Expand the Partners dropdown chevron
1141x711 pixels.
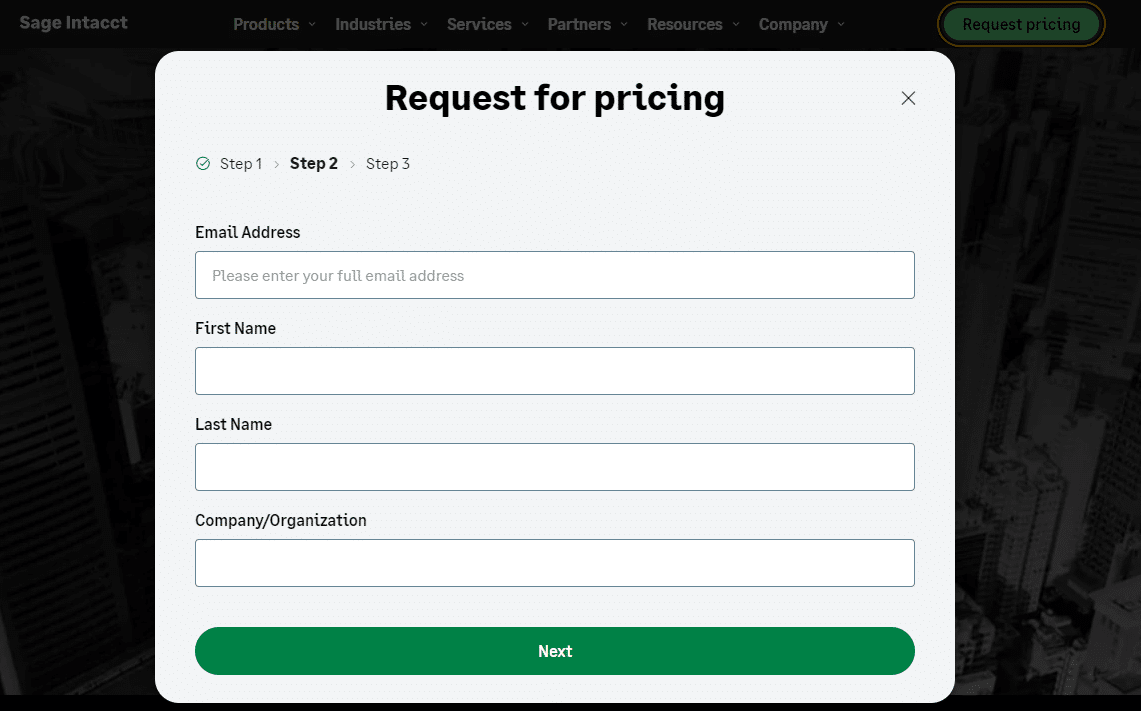coord(624,24)
